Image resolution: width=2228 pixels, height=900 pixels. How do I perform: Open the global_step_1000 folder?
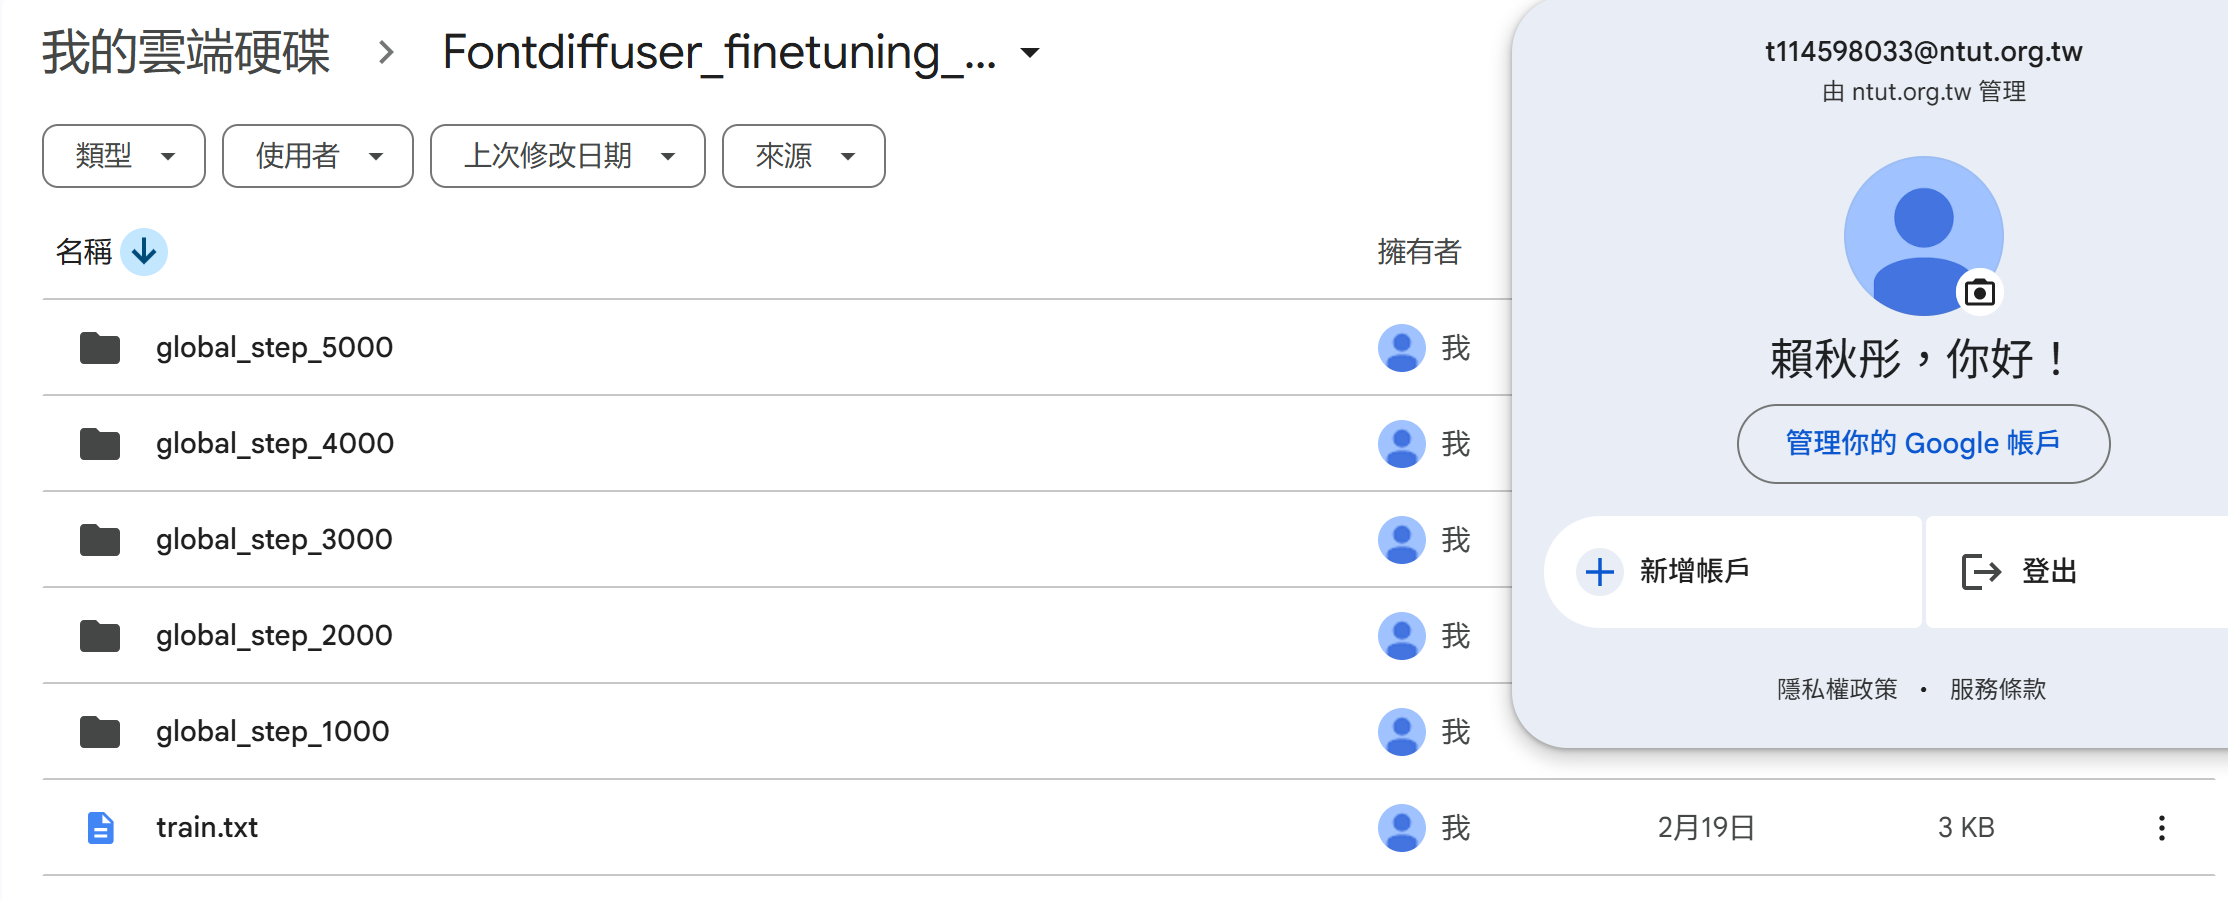(272, 732)
